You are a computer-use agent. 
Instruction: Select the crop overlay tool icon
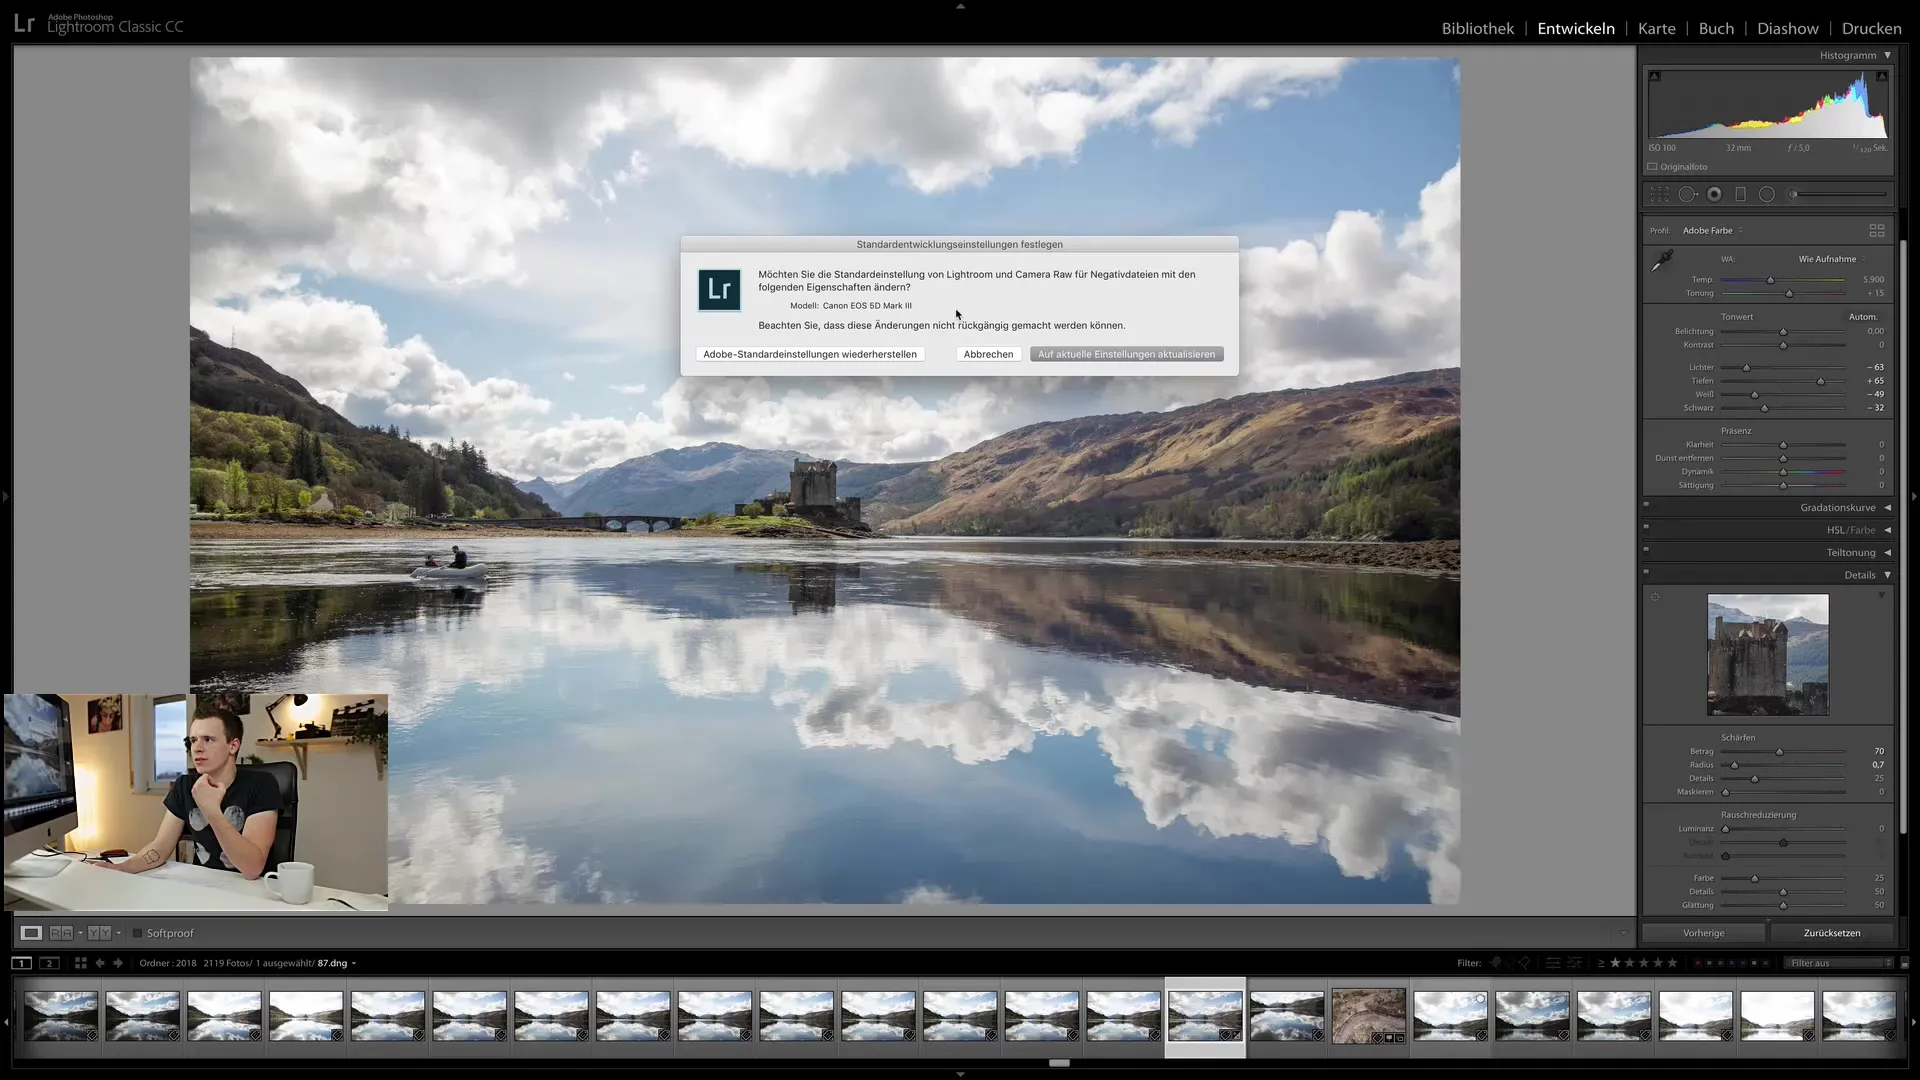tap(1659, 195)
